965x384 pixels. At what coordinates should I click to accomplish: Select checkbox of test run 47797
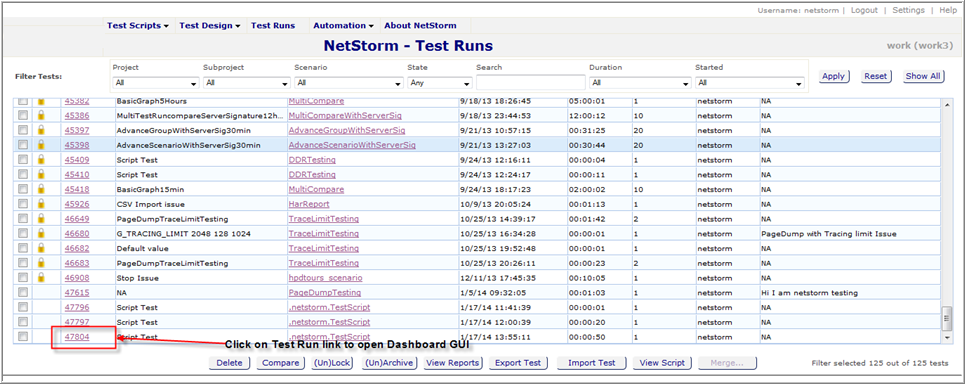click(x=23, y=322)
